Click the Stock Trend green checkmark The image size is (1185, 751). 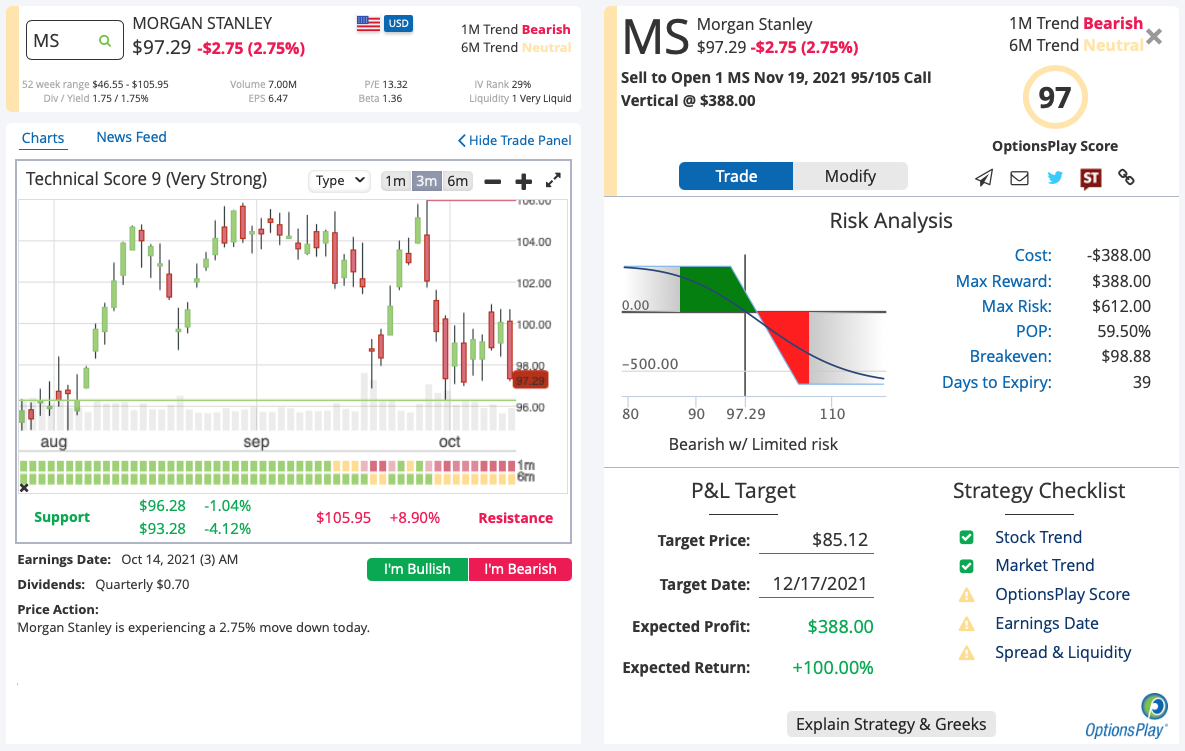pyautogui.click(x=966, y=537)
